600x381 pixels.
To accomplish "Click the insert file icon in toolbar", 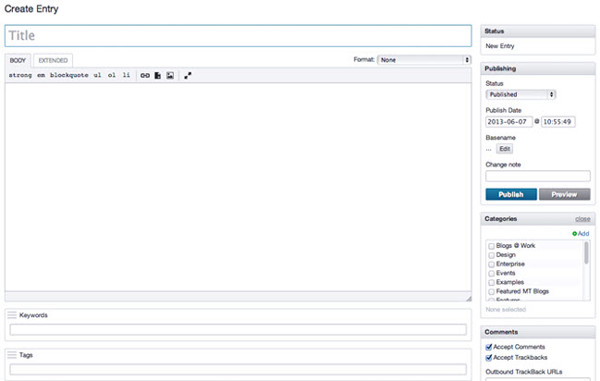I will click(158, 76).
